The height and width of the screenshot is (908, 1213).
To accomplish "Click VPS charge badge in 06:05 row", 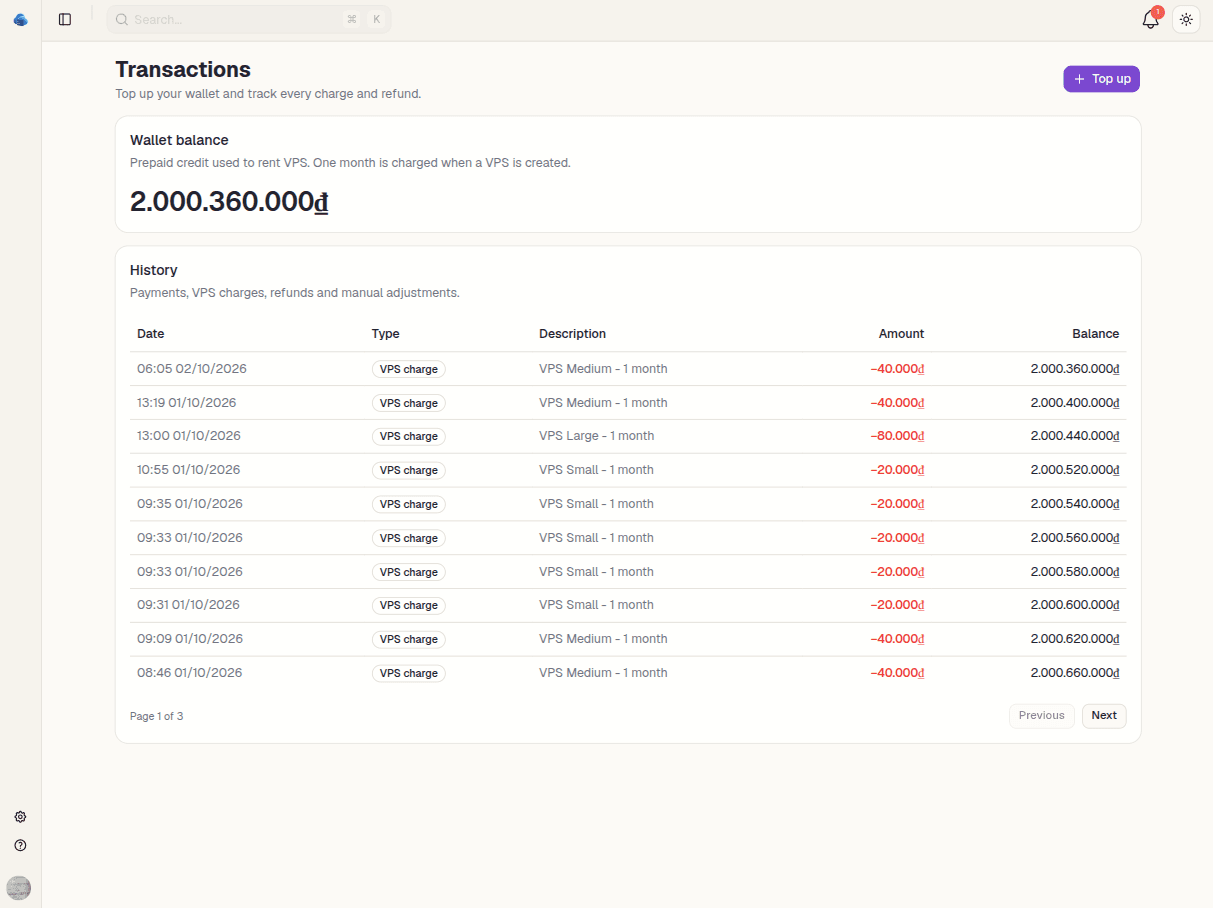I will (x=408, y=369).
